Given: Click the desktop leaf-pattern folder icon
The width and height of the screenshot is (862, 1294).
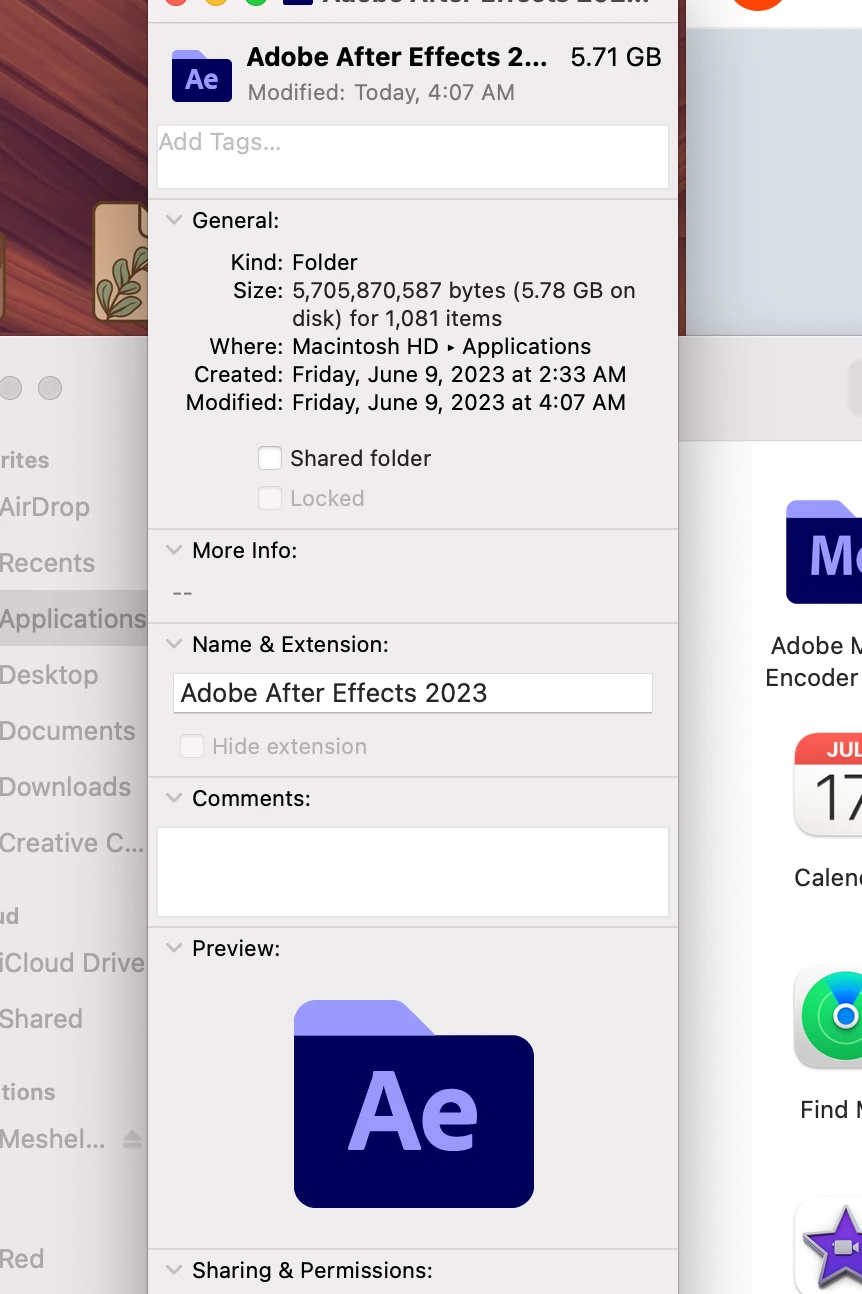Looking at the screenshot, I should pos(121,262).
